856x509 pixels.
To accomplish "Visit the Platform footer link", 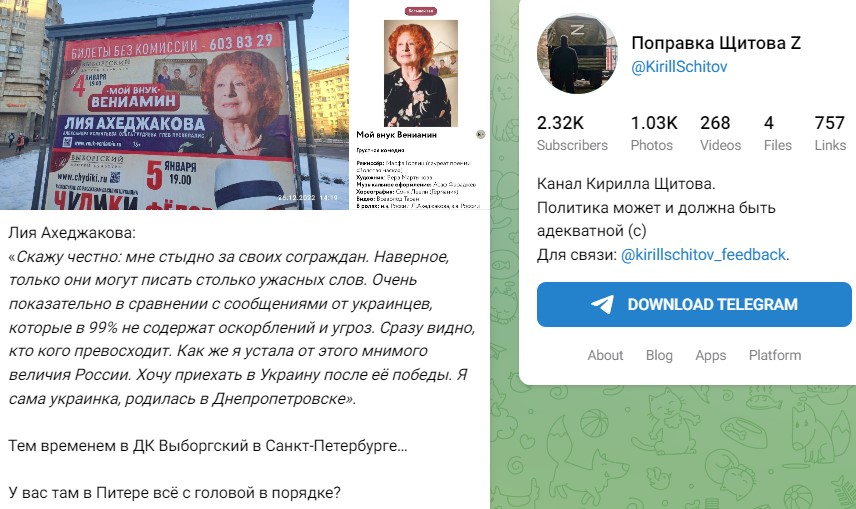I will pos(775,355).
